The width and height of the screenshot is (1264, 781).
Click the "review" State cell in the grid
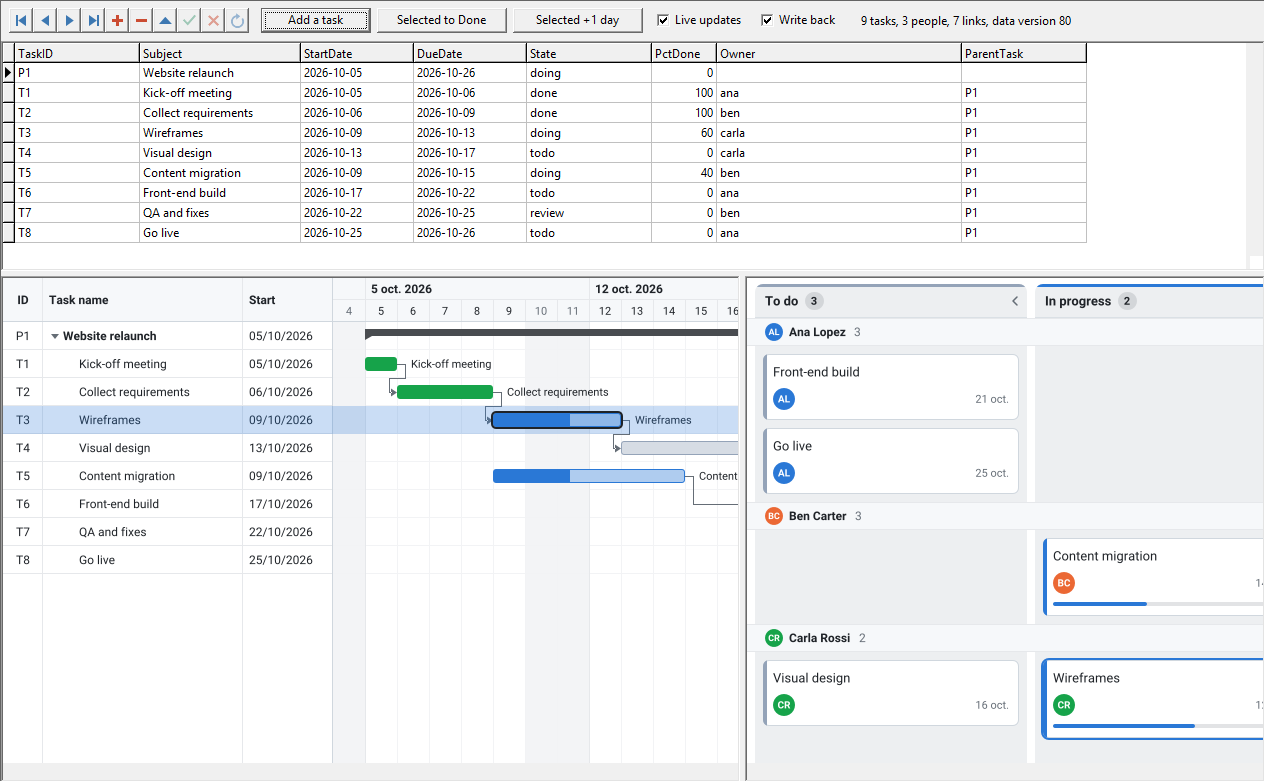tap(589, 213)
